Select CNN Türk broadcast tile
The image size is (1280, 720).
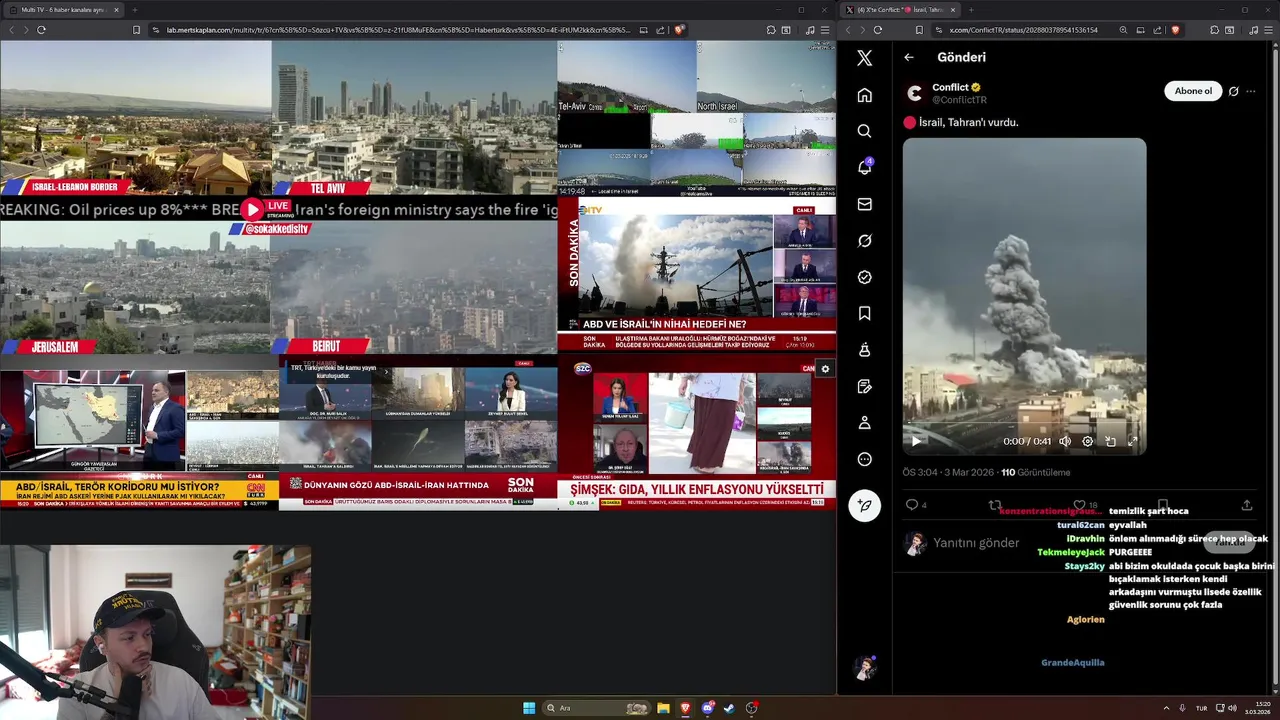[x=139, y=439]
